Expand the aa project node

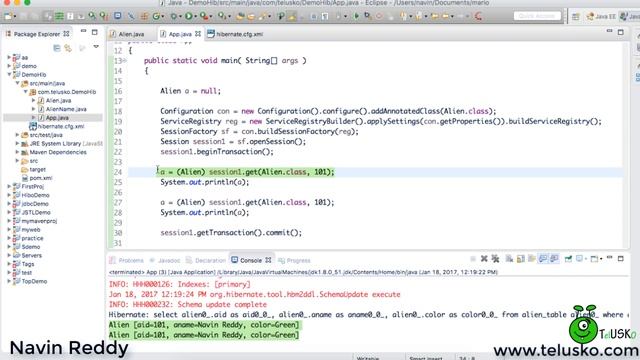[9, 58]
